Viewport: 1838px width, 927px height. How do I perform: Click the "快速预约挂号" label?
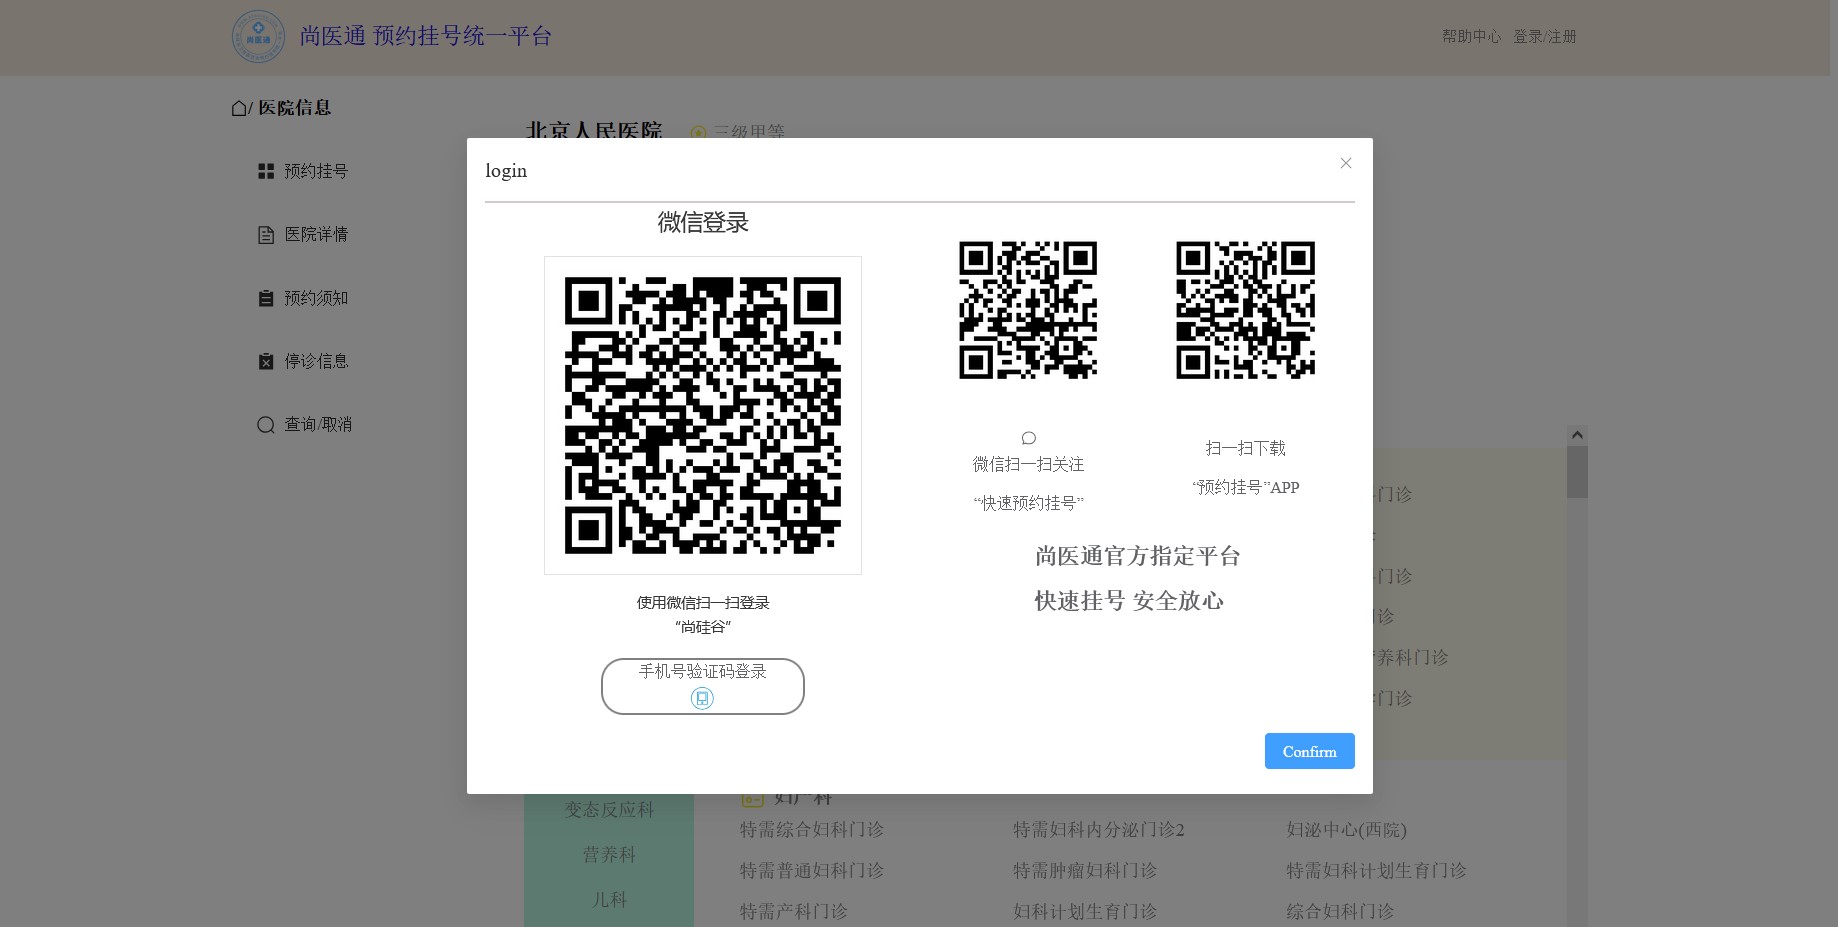tap(1028, 503)
